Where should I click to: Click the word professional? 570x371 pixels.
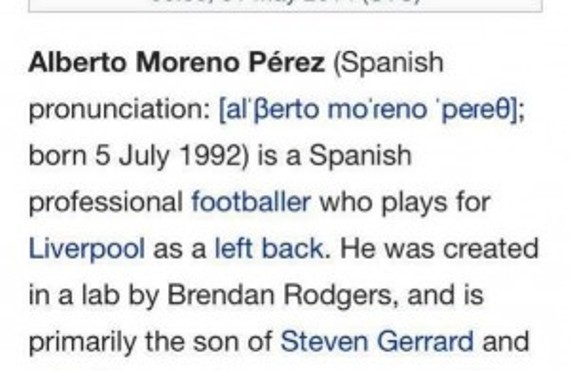coord(106,203)
